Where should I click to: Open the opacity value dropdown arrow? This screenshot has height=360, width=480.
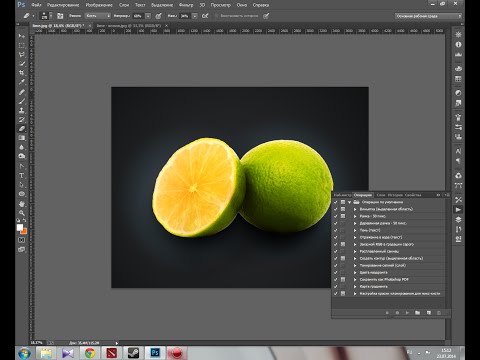(x=148, y=16)
